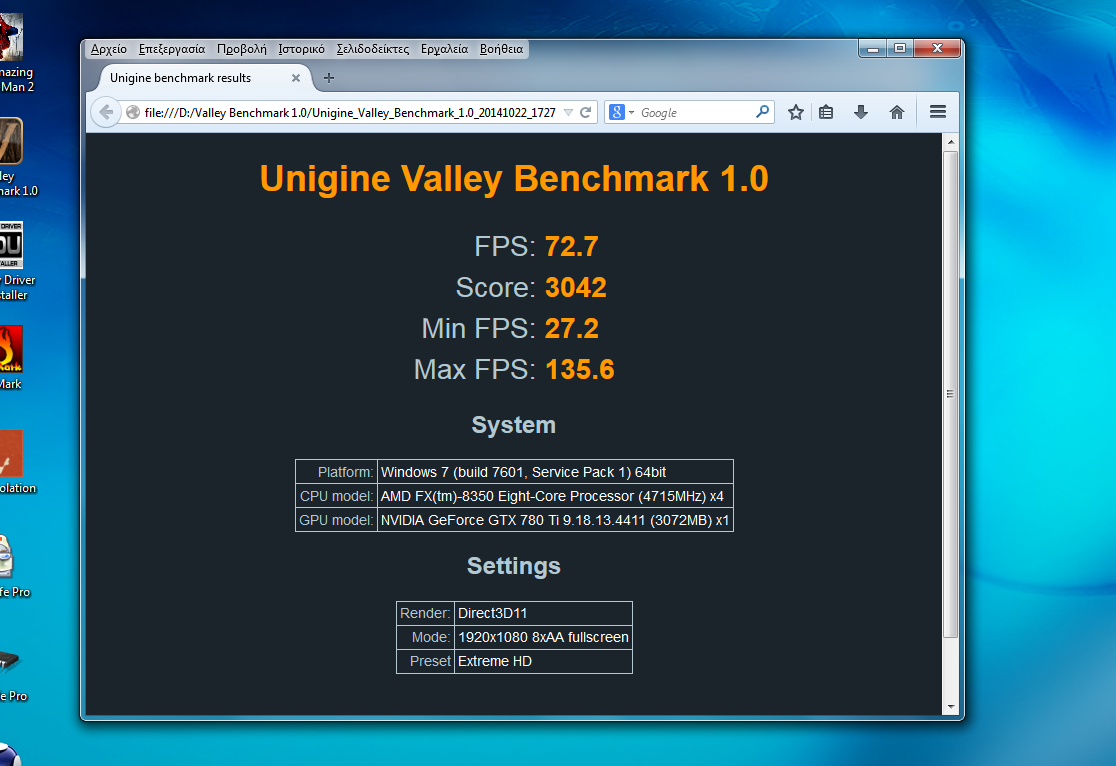Viewport: 1116px width, 766px height.
Task: Click the Reload page icon
Action: point(586,112)
